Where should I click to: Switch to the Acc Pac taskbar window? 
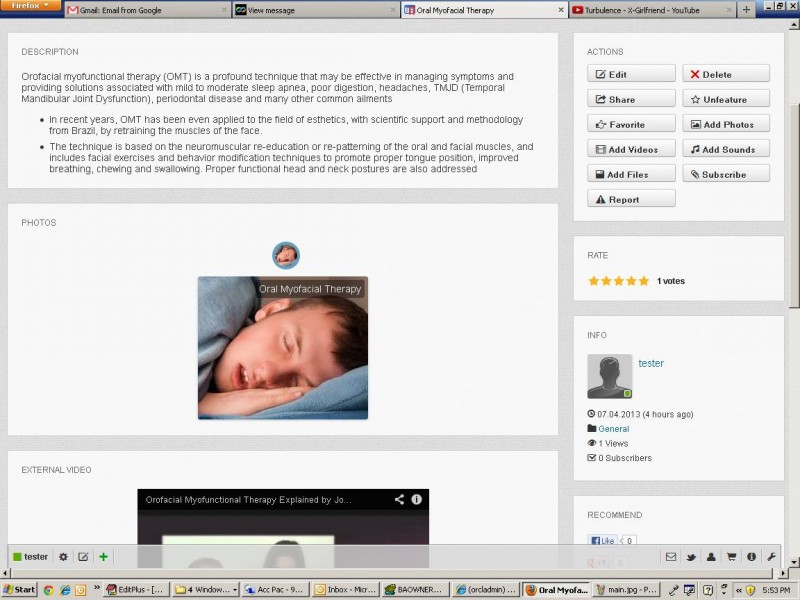(274, 590)
